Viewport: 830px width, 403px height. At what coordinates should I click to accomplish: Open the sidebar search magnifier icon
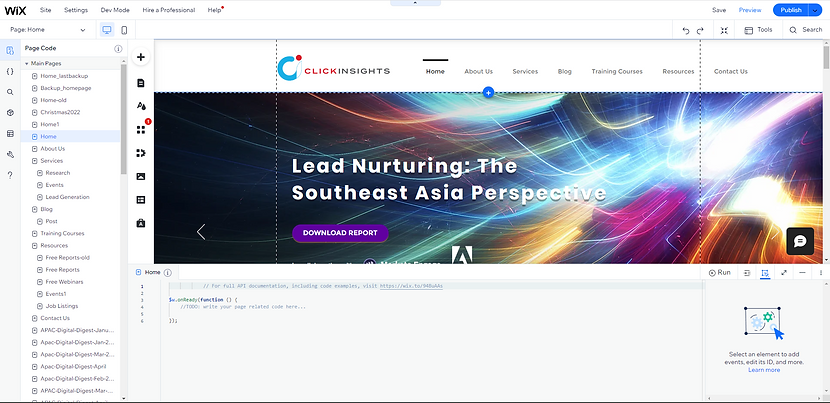click(10, 92)
